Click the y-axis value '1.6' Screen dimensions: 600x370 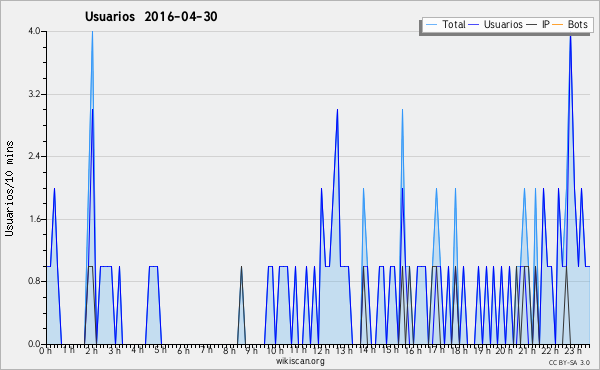[34, 219]
